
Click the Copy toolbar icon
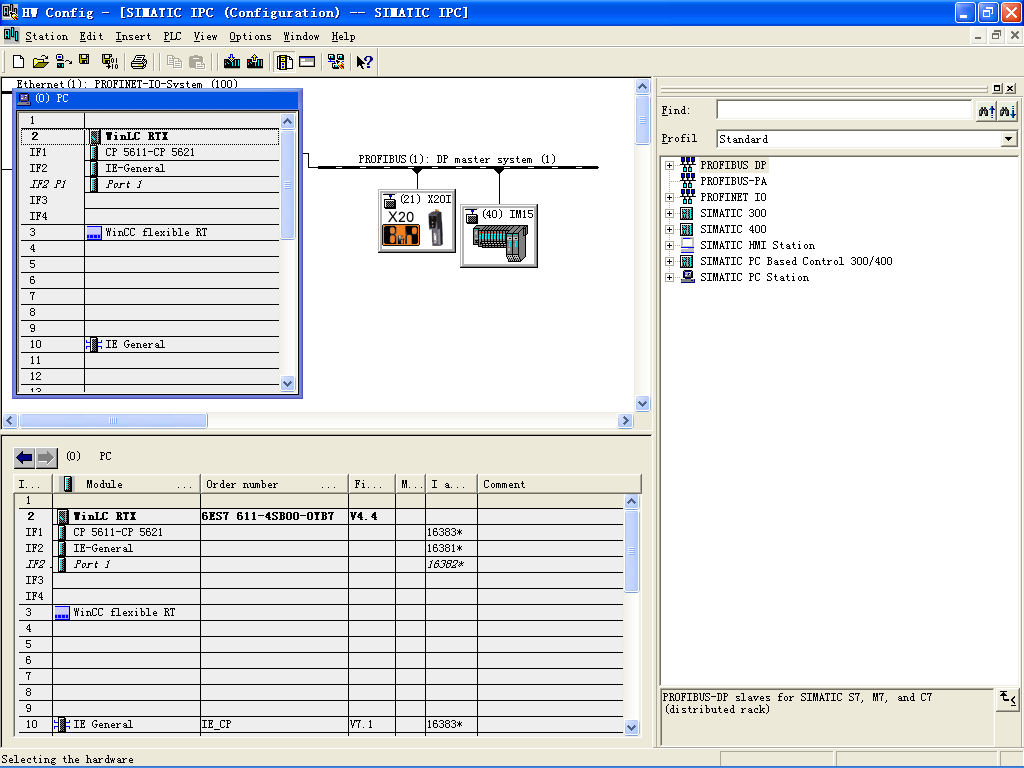(174, 62)
